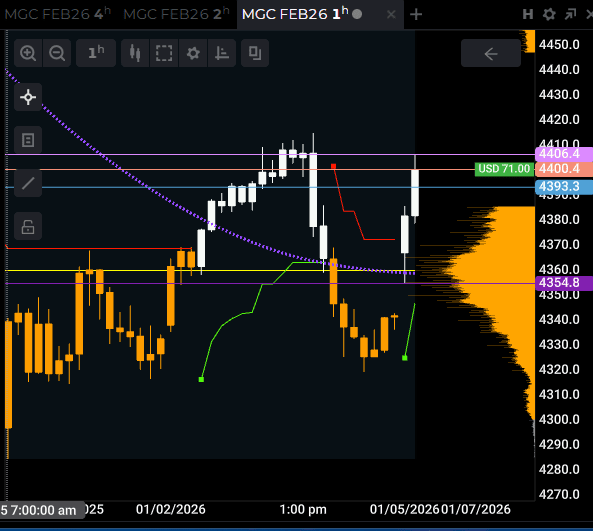The image size is (593, 531).
Task: Select the trend line drawing tool
Action: coord(28,183)
